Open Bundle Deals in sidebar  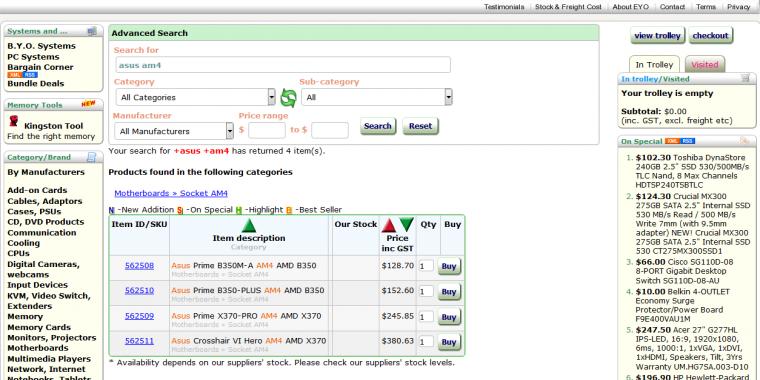(36, 83)
